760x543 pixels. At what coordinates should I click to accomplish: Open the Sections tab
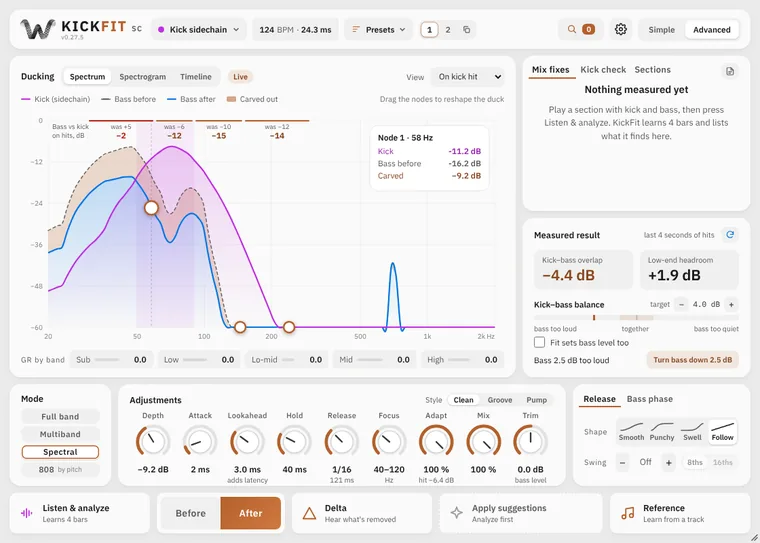pyautogui.click(x=652, y=70)
